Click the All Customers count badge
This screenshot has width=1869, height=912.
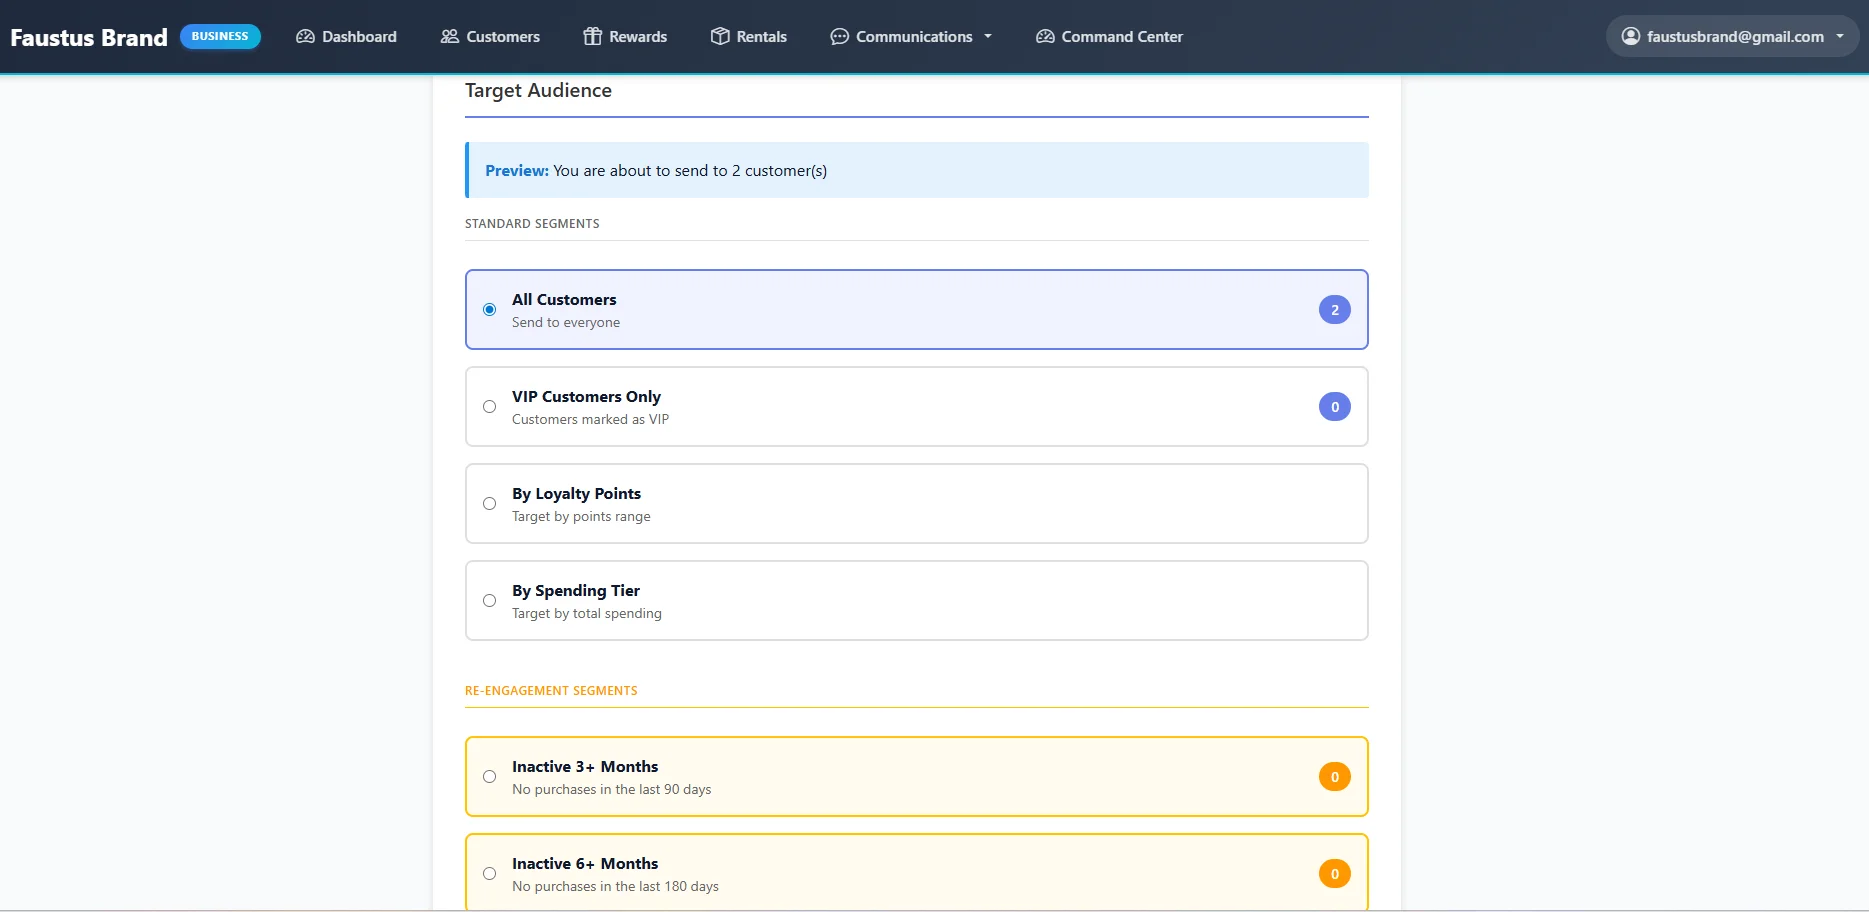(x=1334, y=310)
